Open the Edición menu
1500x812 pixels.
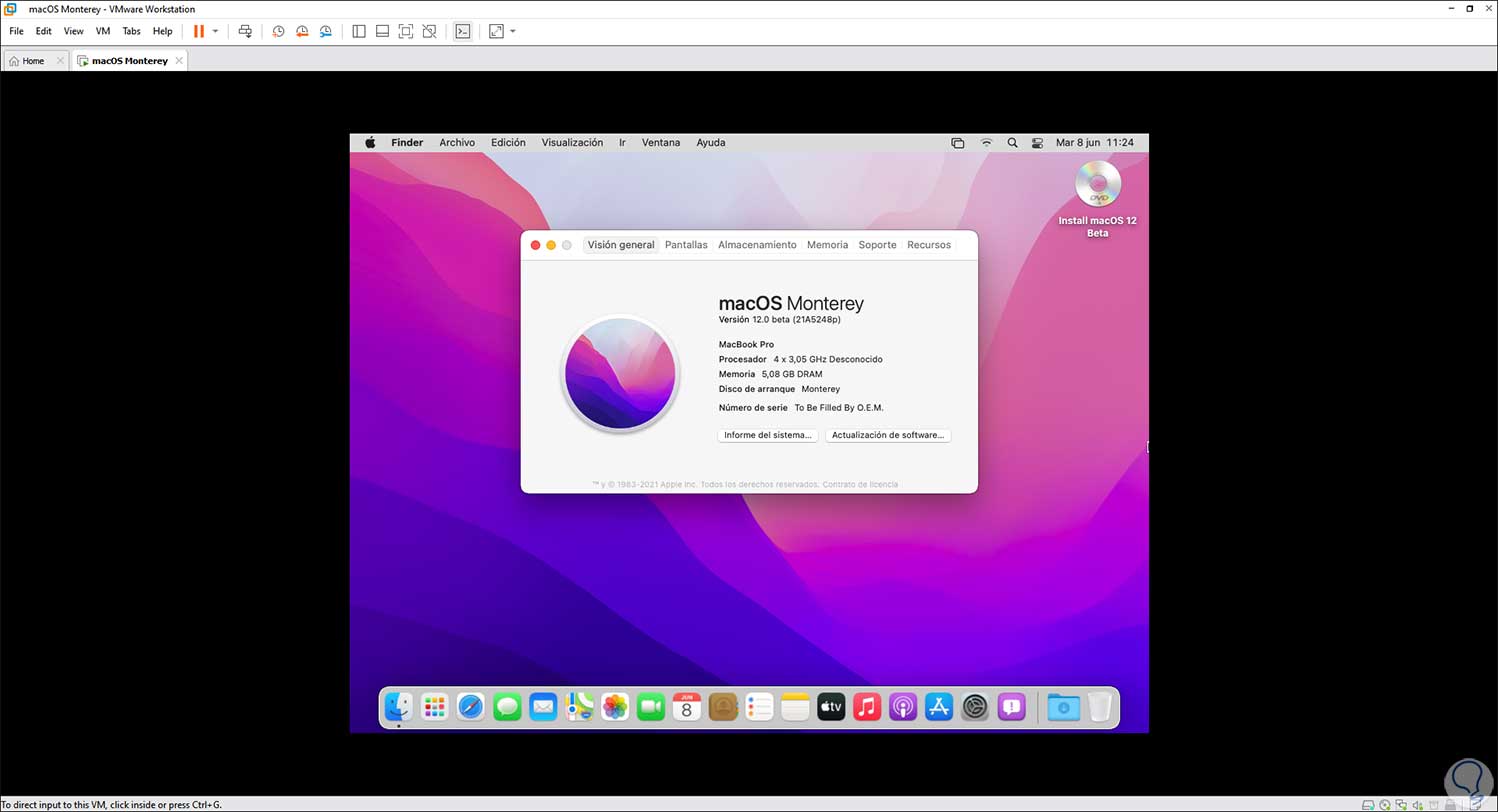pos(508,143)
